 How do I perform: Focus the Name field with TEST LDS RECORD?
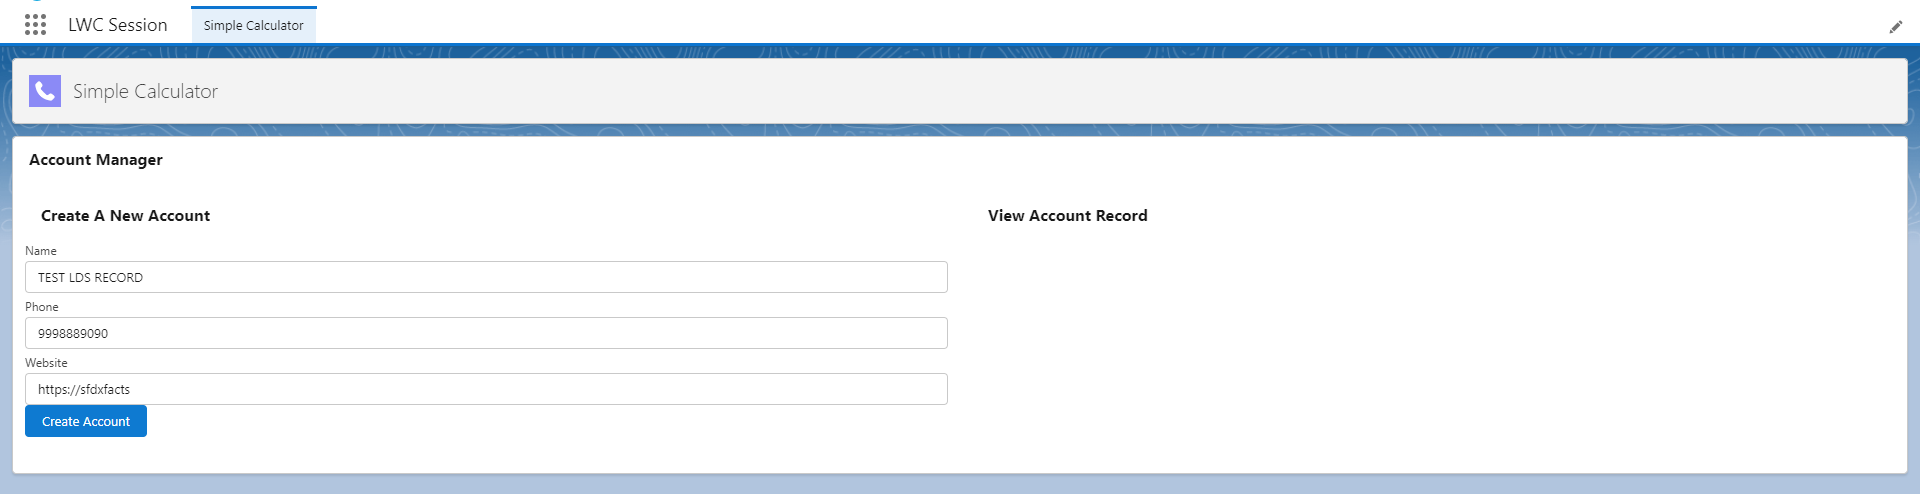[486, 277]
